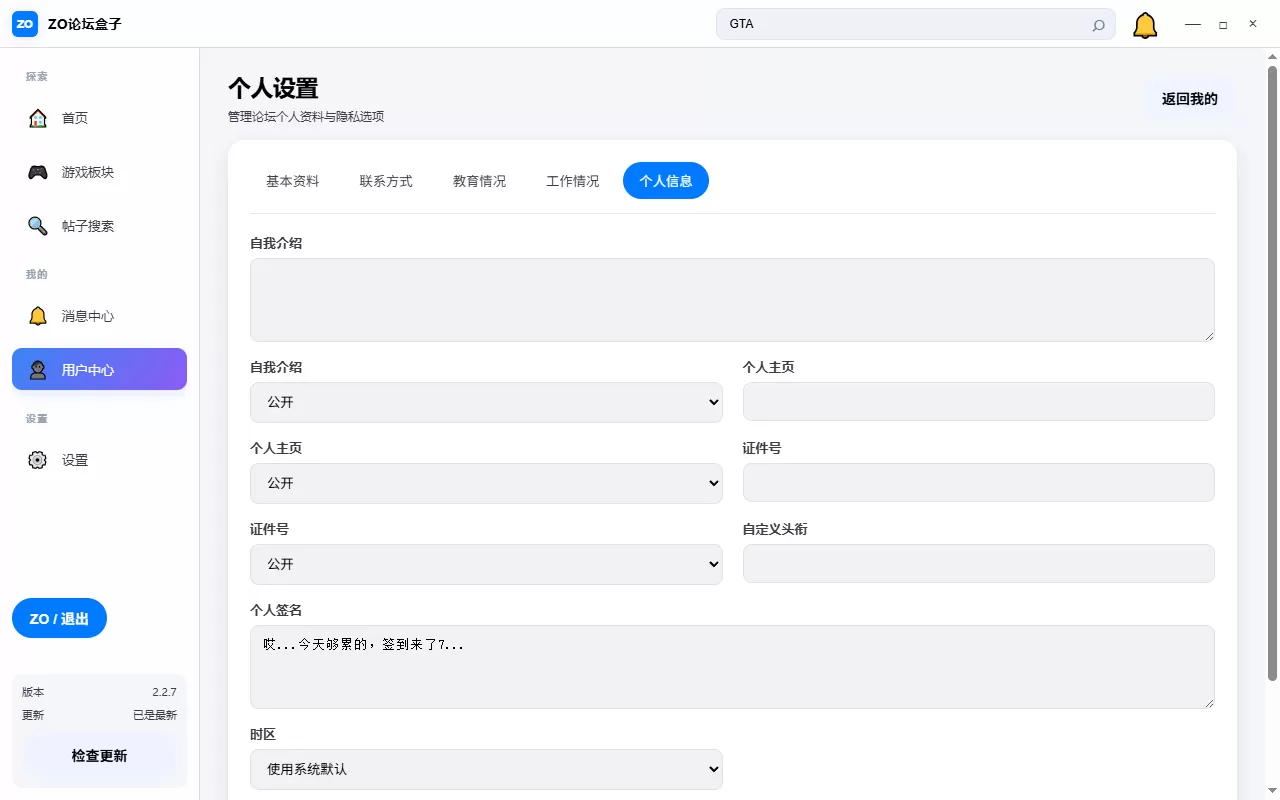Click the gamepad icon for 游戏板块
This screenshot has height=800, width=1280.
[x=38, y=172]
